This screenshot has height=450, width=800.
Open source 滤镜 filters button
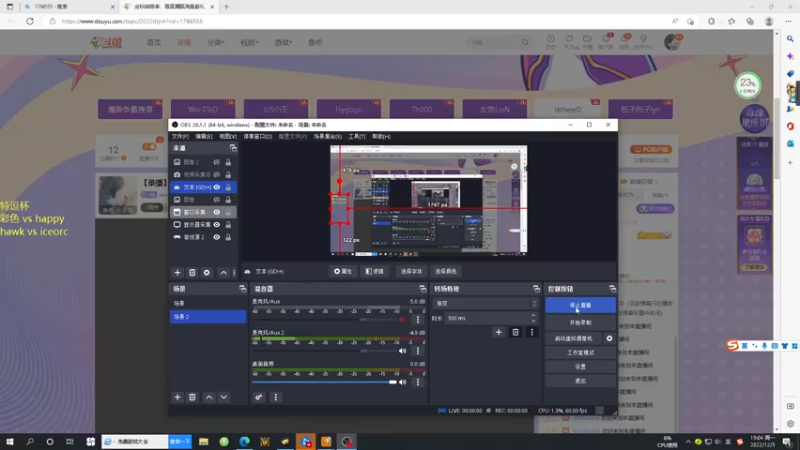374,271
